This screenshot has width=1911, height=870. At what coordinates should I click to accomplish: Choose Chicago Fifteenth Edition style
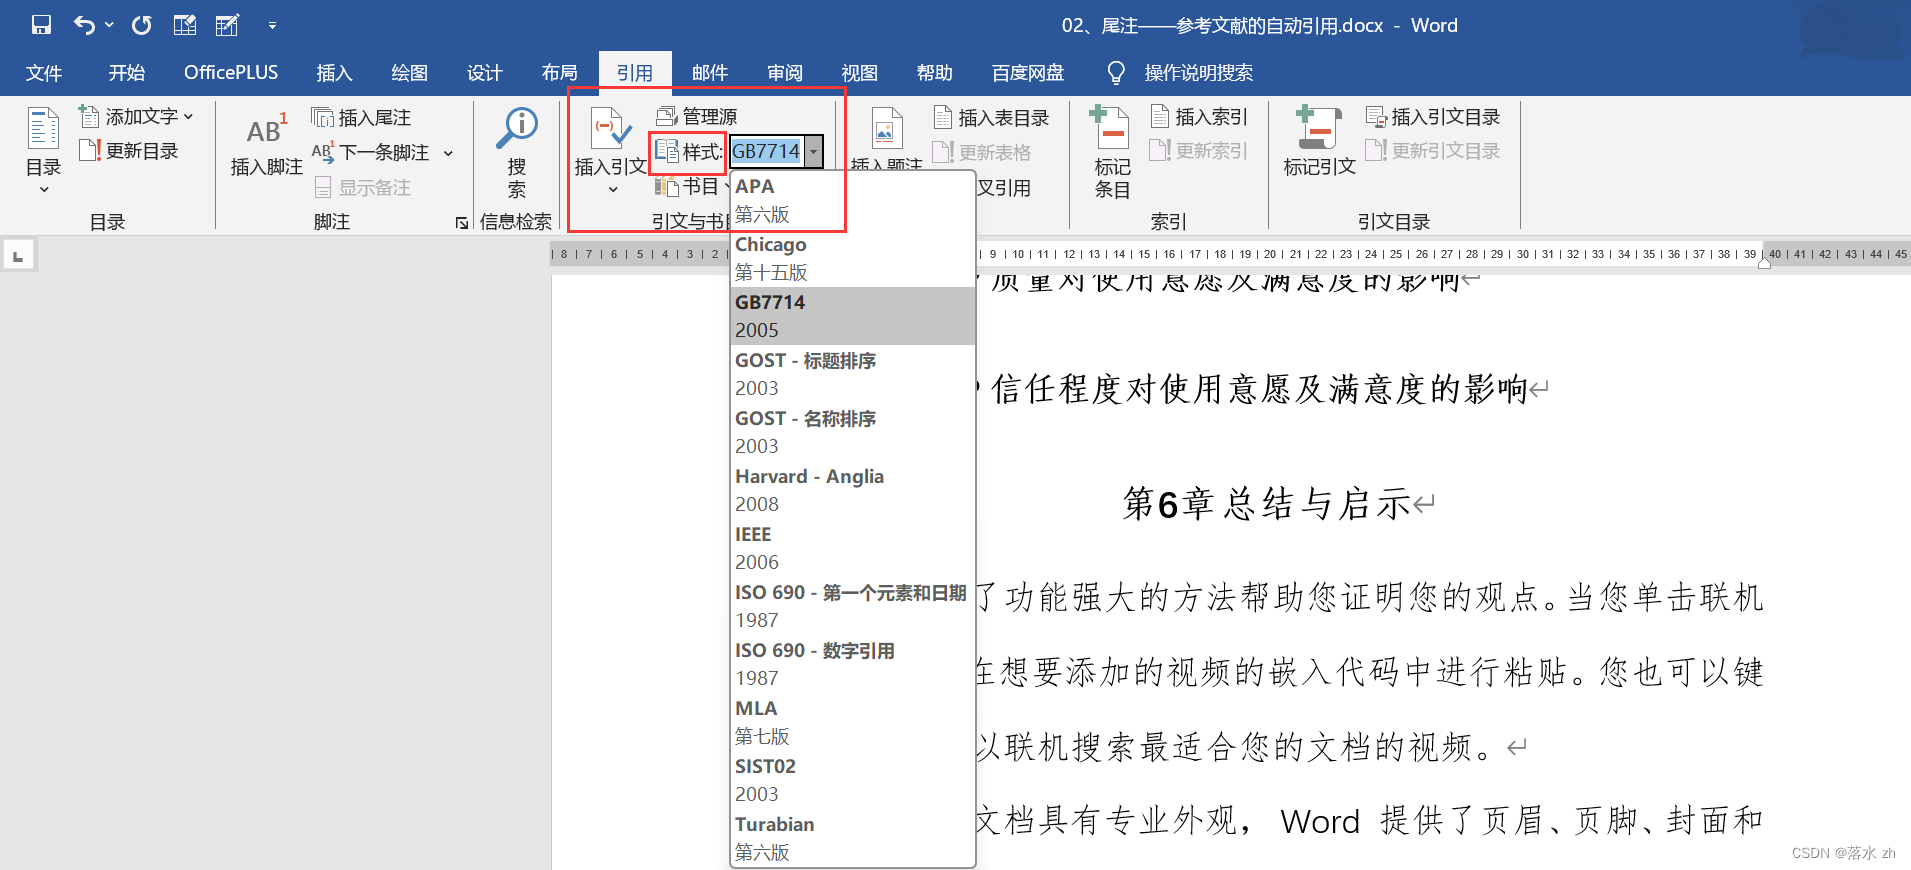[853, 258]
